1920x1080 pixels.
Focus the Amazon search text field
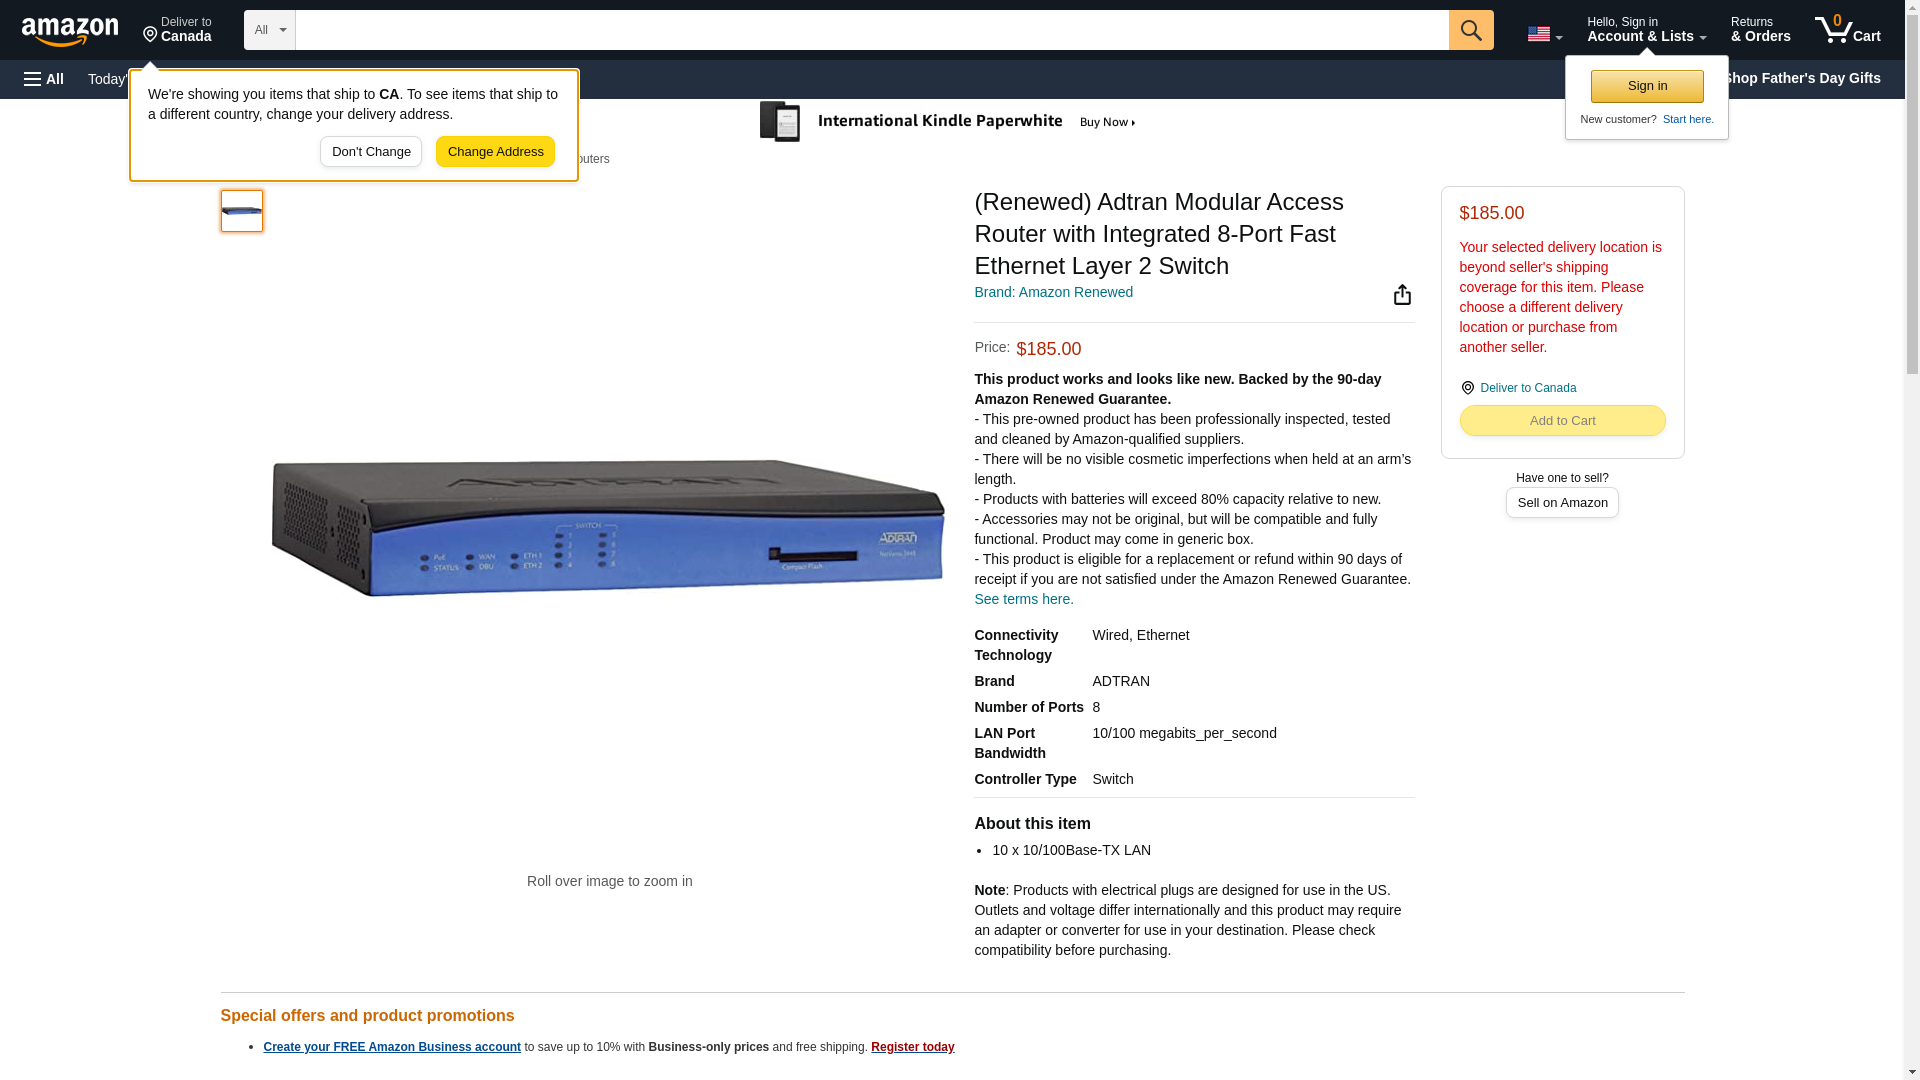(x=872, y=30)
